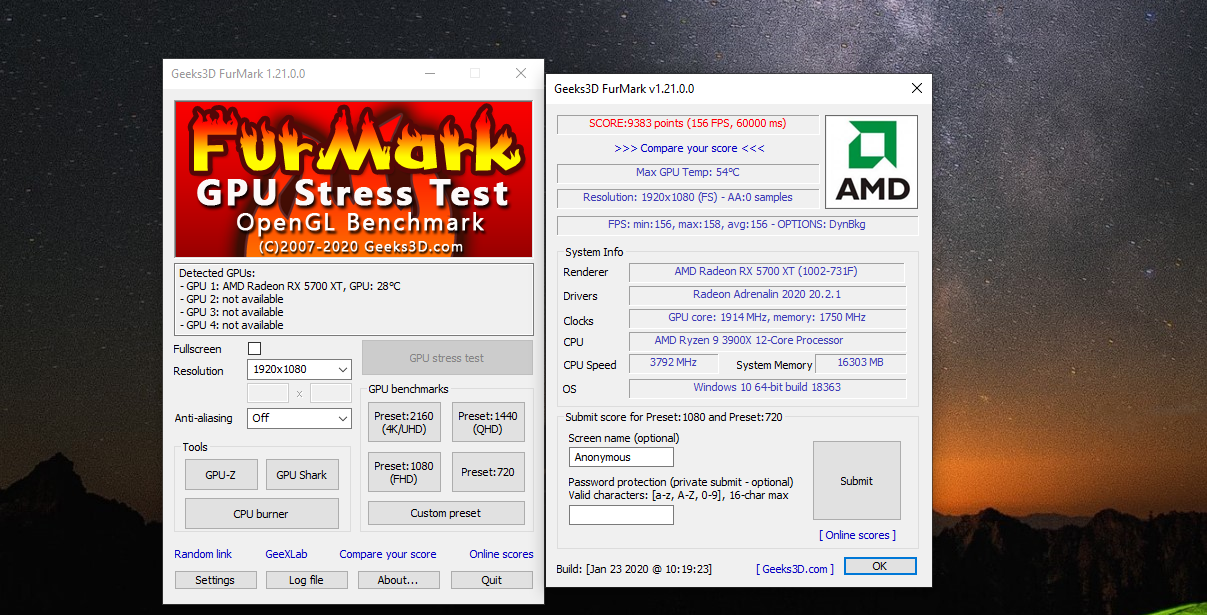Screen dimensions: 1207x615
Task: Run the Preset:1440 (QHD) benchmark
Action: (488, 422)
